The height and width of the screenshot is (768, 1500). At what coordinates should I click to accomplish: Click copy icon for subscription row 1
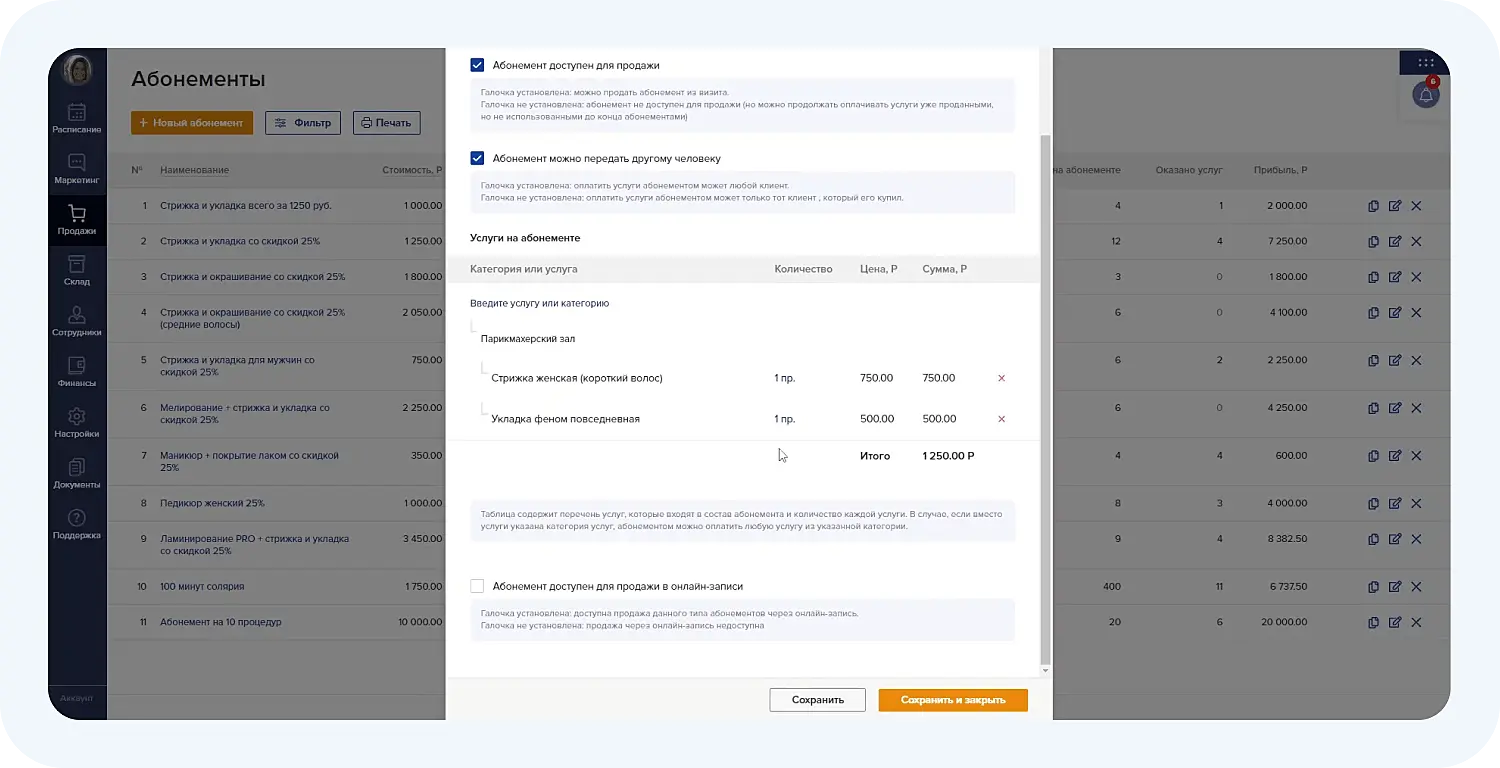(x=1373, y=206)
